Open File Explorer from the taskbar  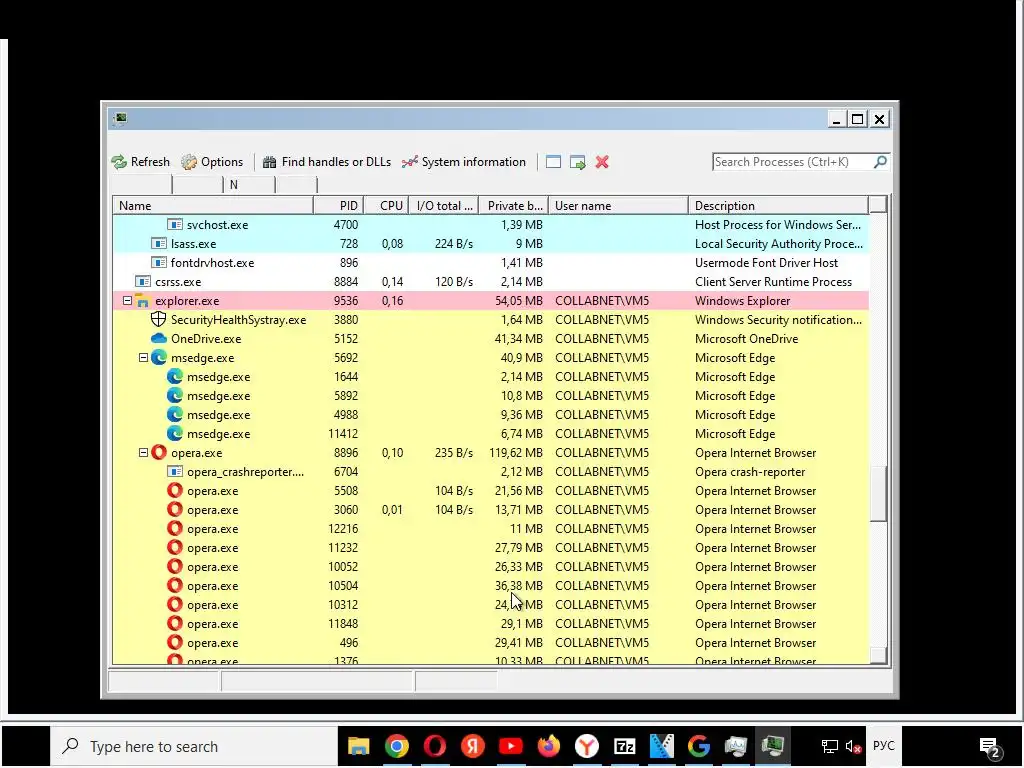click(359, 746)
